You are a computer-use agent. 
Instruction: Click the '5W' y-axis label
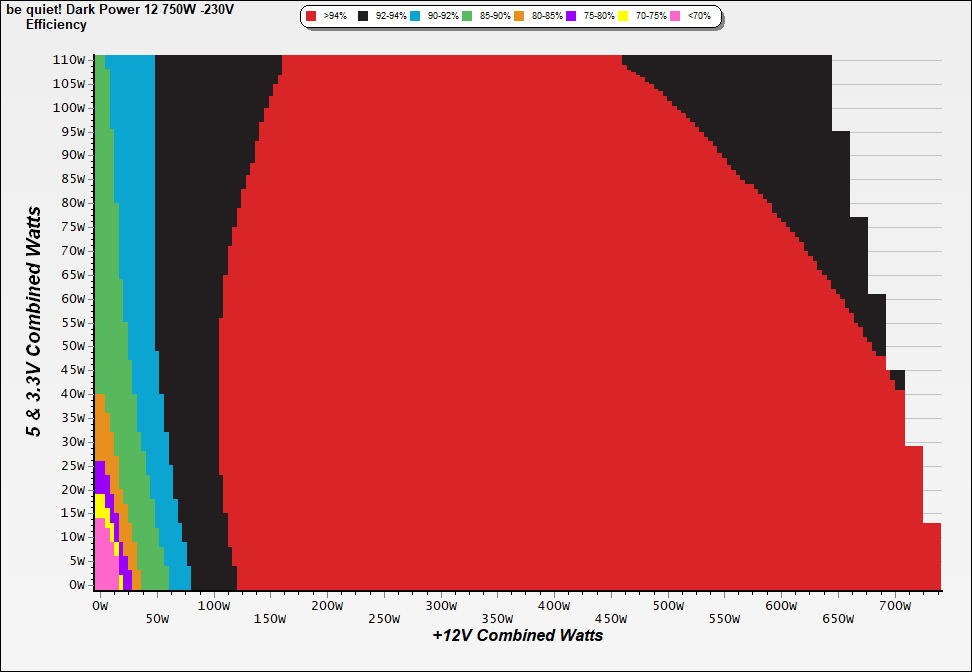click(76, 561)
